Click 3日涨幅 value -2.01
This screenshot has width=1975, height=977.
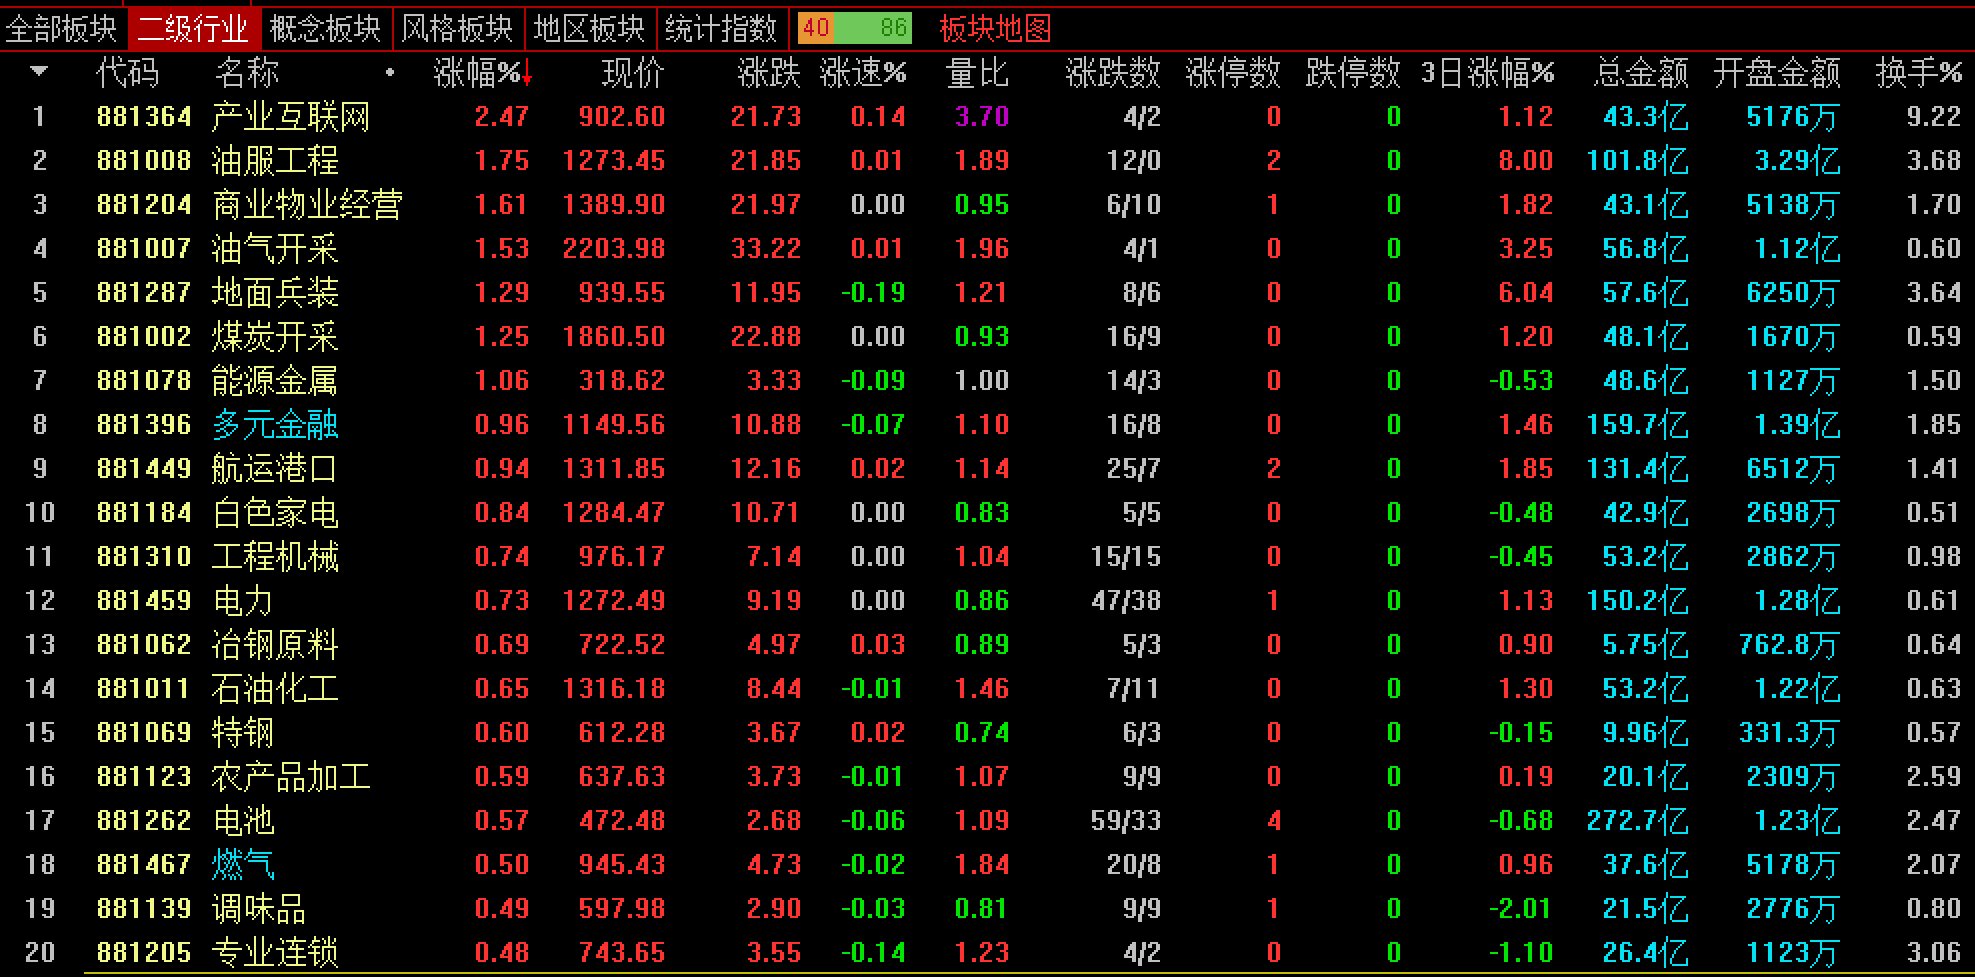1520,909
